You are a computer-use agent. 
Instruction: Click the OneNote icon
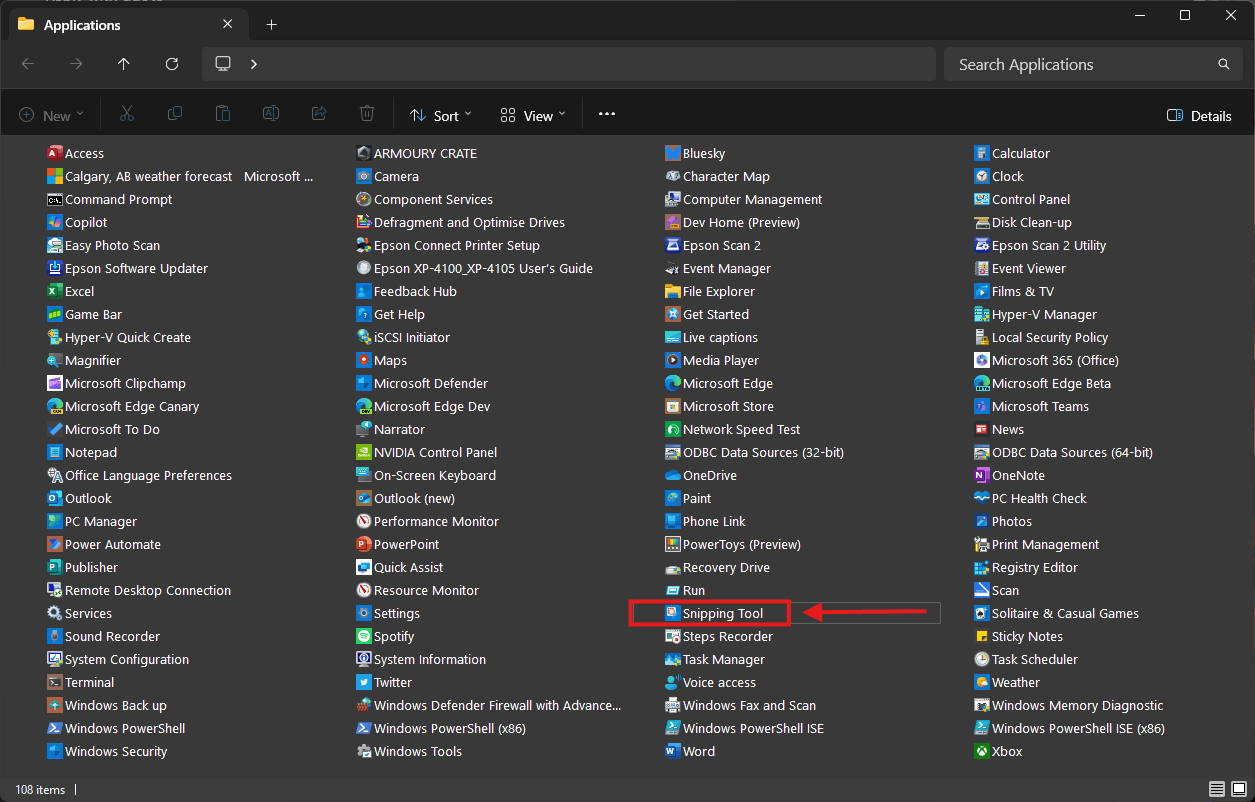(983, 475)
